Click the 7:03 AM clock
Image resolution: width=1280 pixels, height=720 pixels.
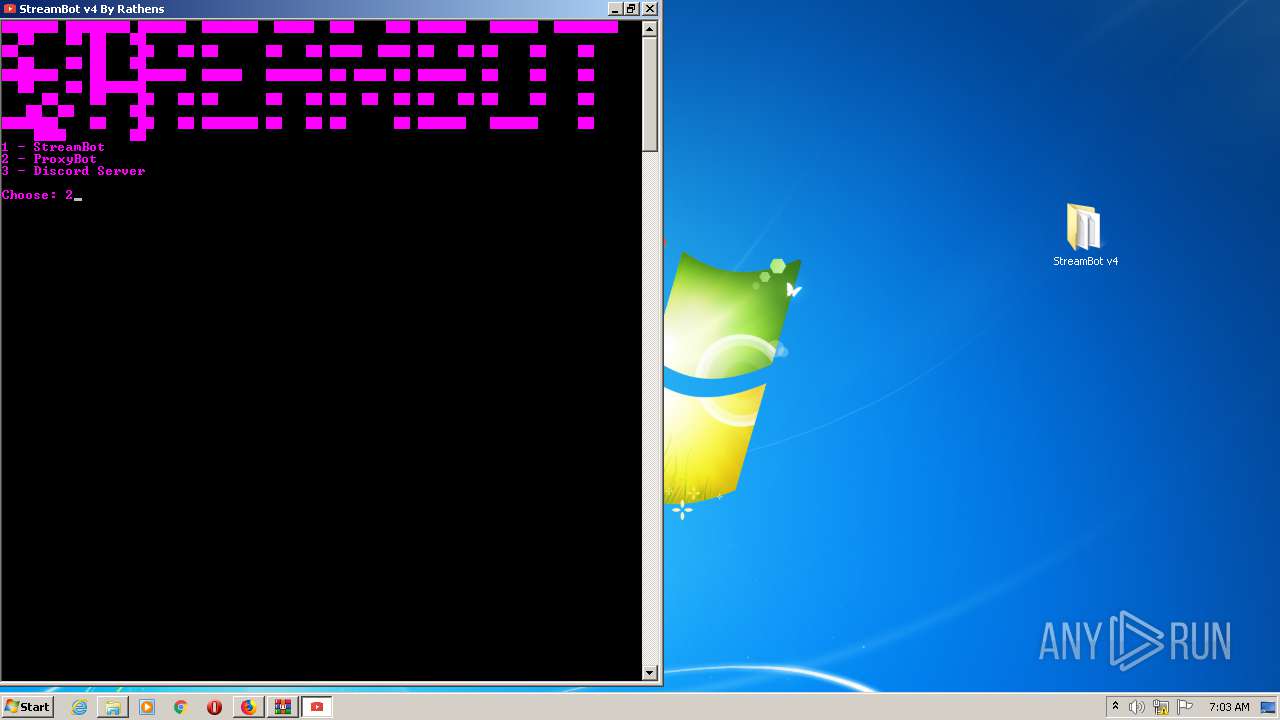coord(1229,707)
